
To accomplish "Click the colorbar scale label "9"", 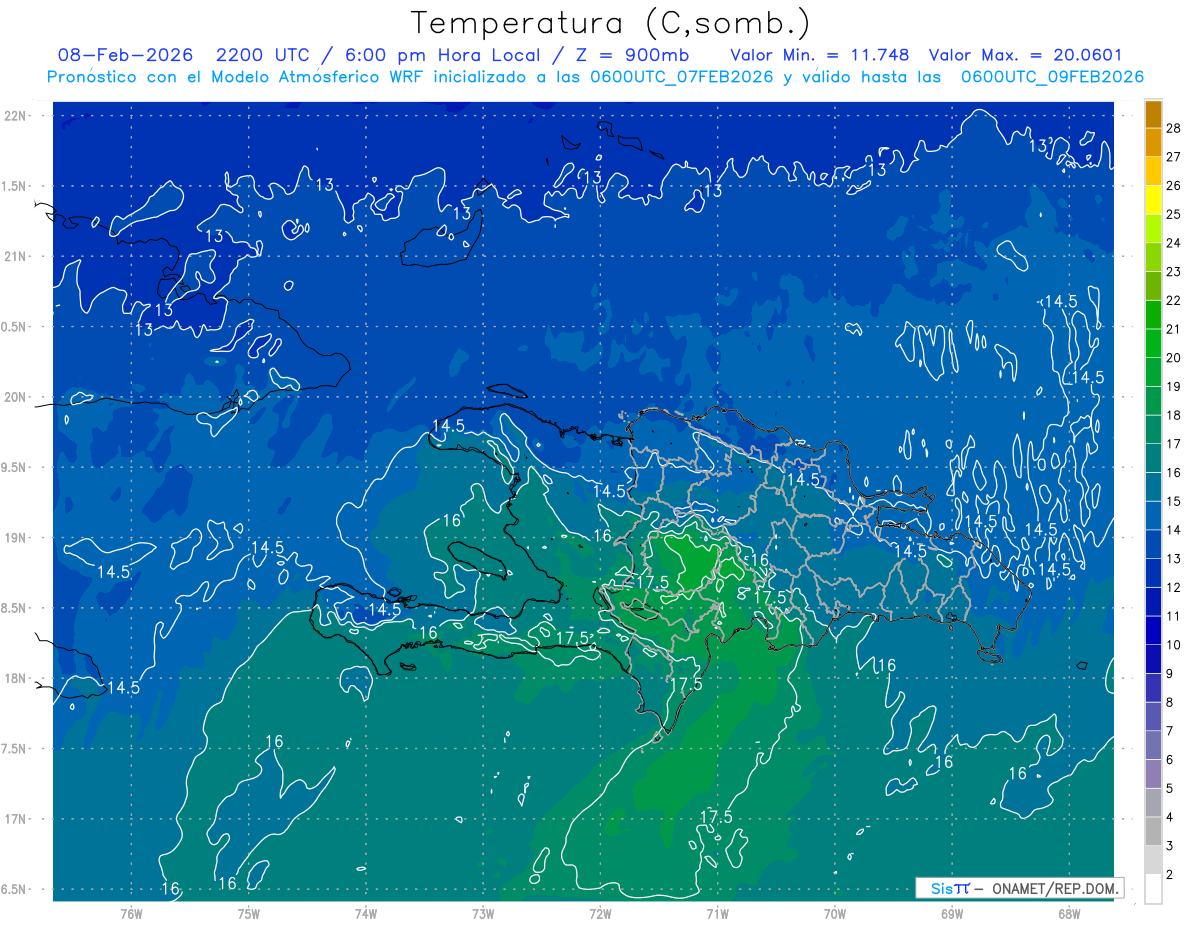I will pos(1170,674).
